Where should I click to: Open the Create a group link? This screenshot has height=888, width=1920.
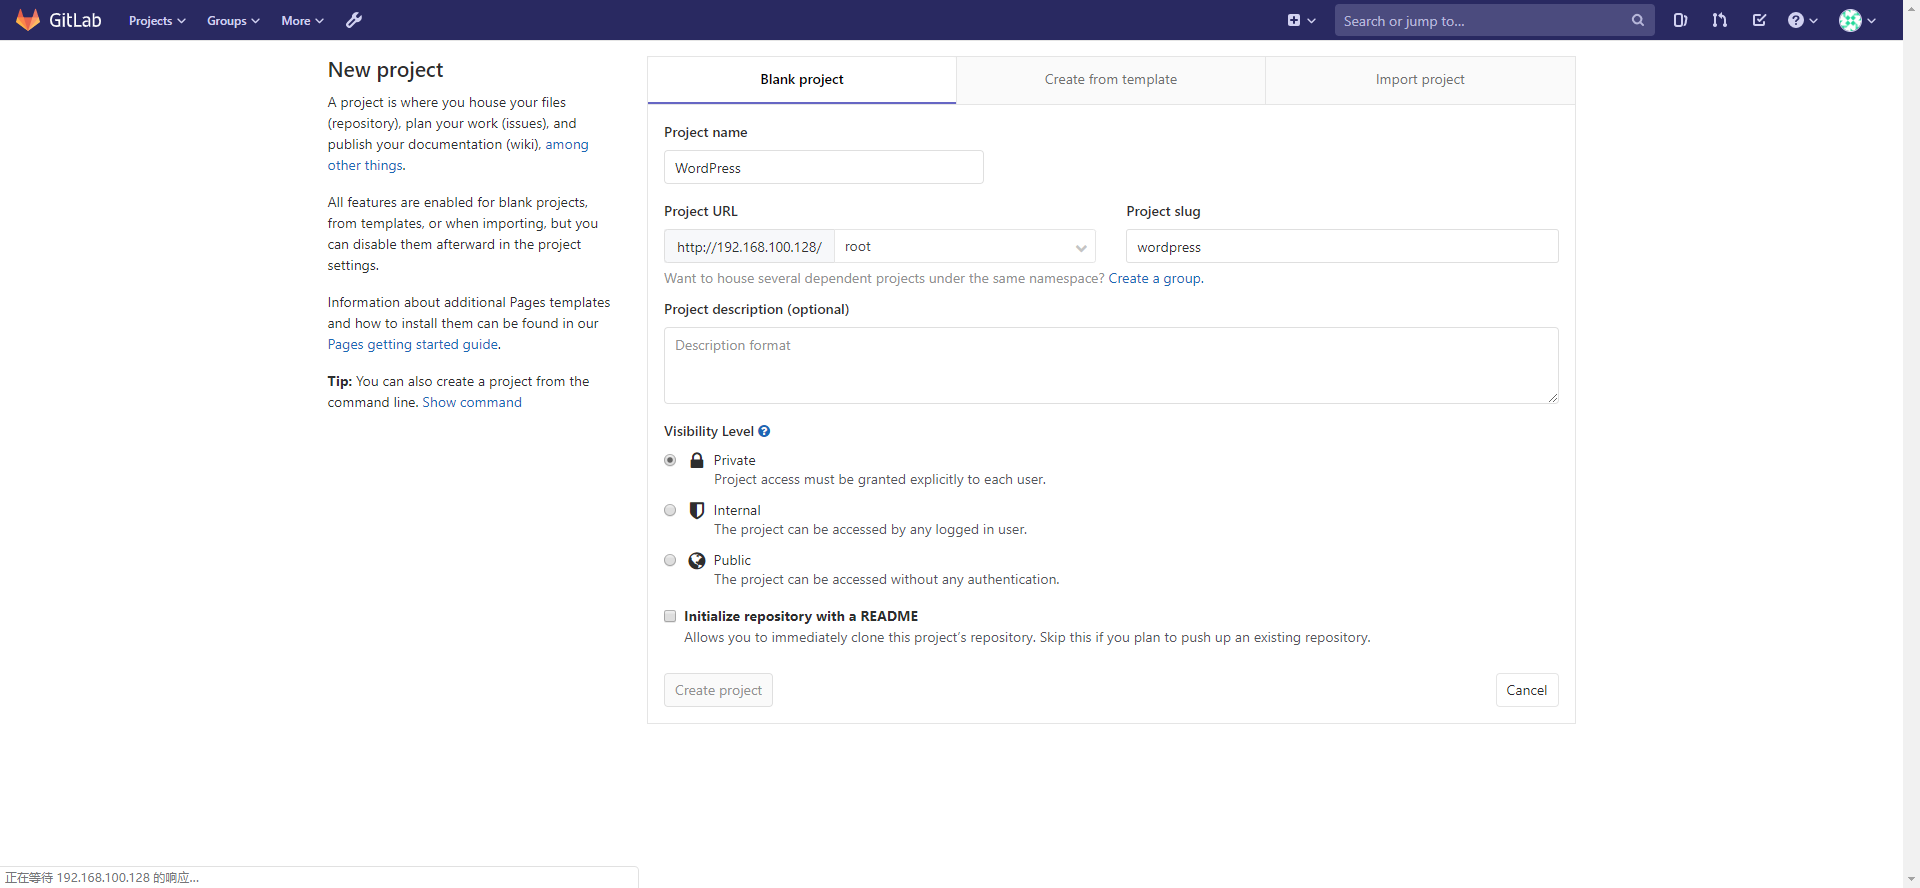[1155, 278]
